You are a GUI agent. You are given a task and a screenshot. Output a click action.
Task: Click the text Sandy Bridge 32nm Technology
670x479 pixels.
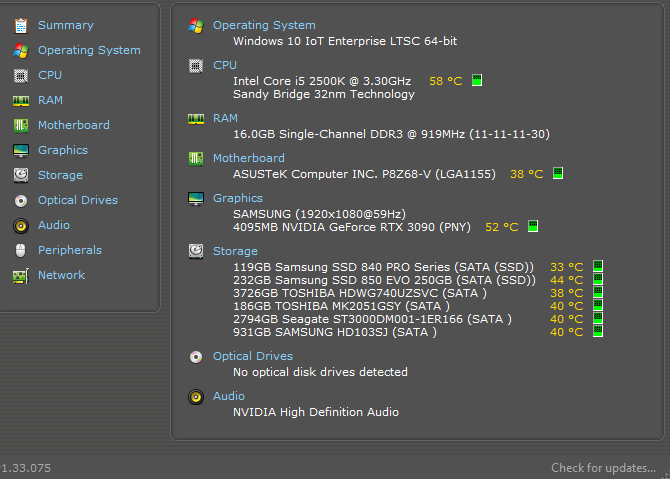(x=324, y=94)
